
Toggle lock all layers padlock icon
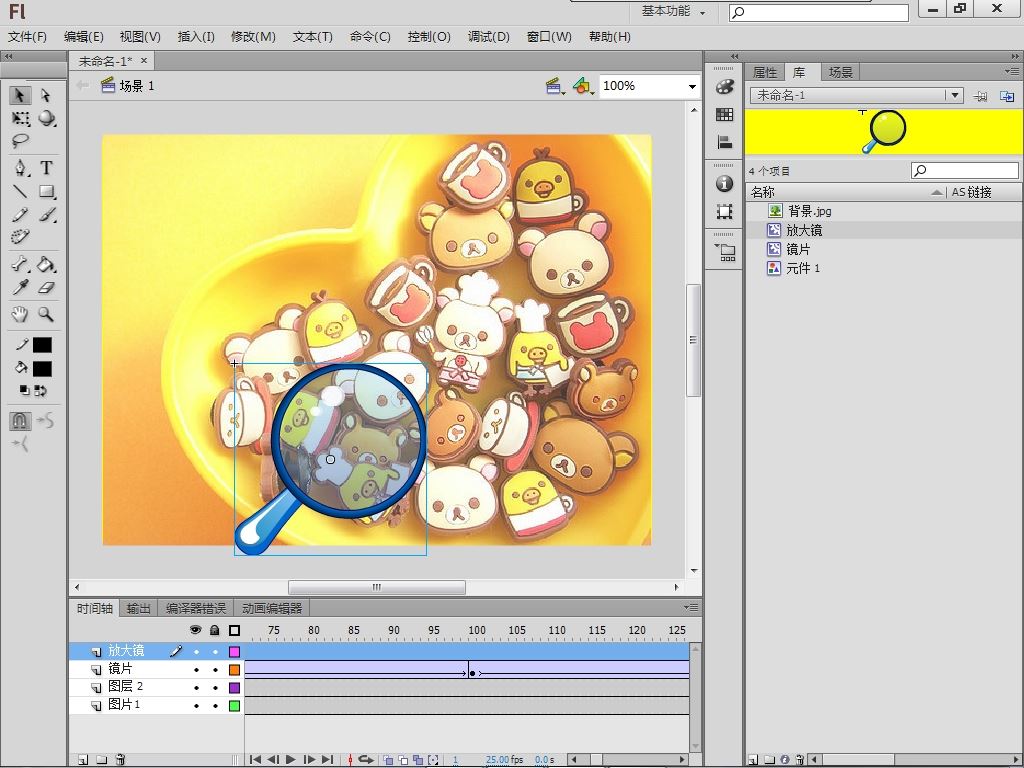(x=215, y=630)
